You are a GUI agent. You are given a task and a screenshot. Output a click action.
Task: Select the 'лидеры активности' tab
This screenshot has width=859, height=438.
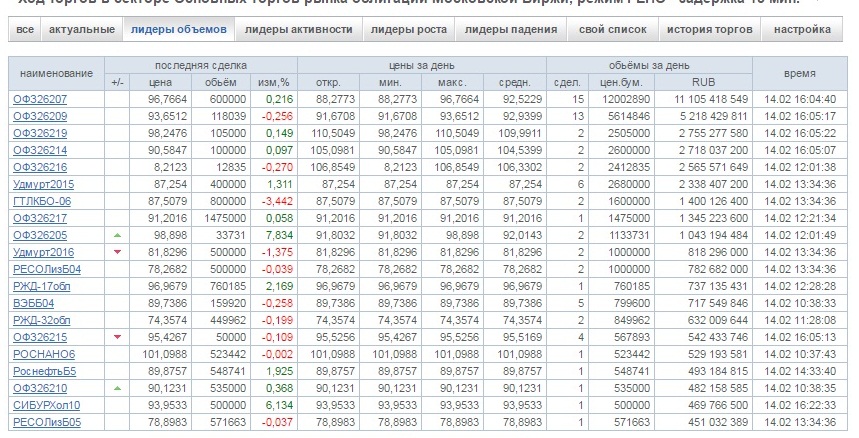click(x=298, y=30)
